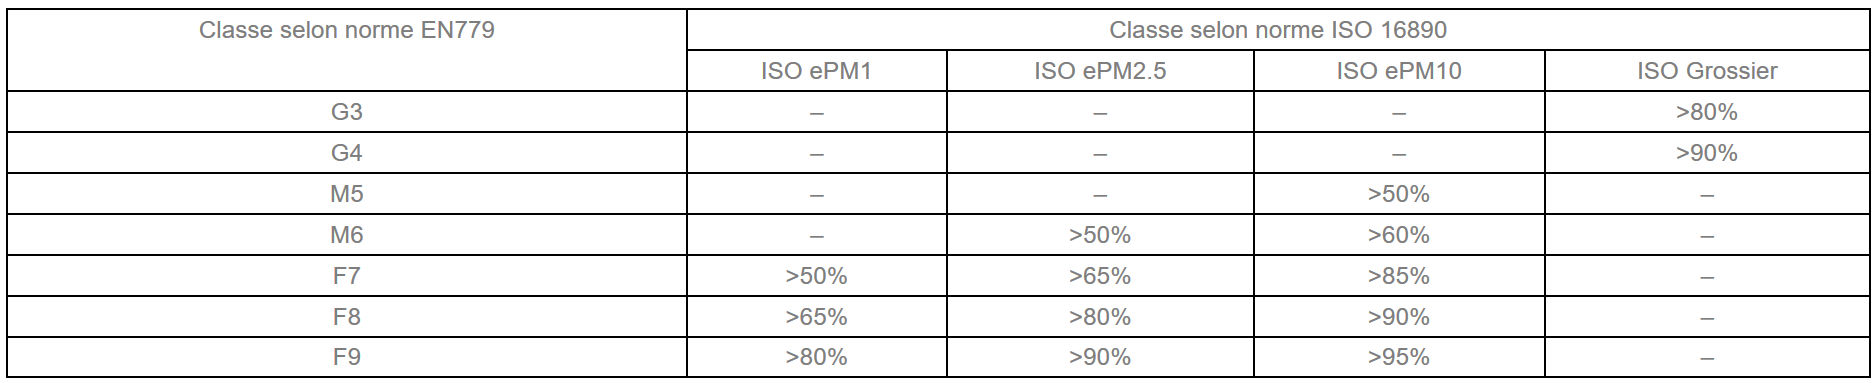Image resolution: width=1874 pixels, height=383 pixels.
Task: Click the >50% ePM10 cell for M5
Action: click(1399, 194)
